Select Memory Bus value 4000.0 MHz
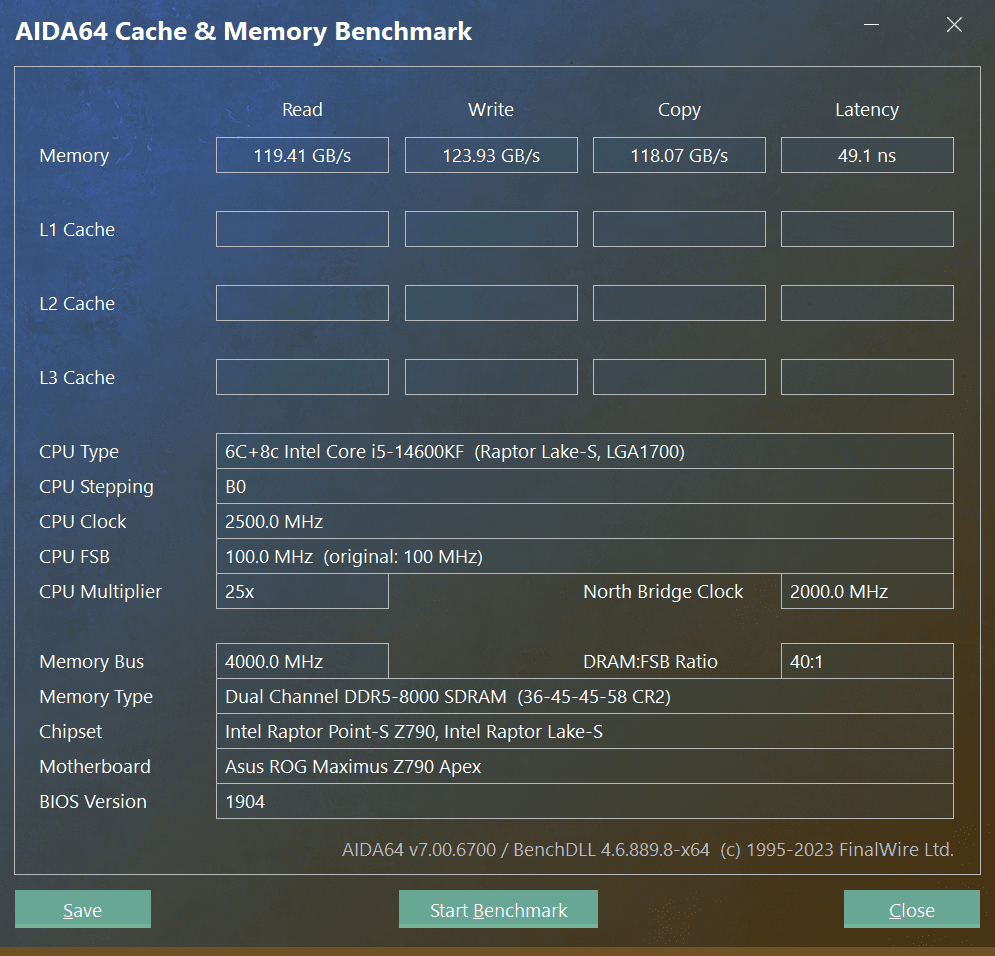Screen dimensions: 995x956 [x=302, y=662]
